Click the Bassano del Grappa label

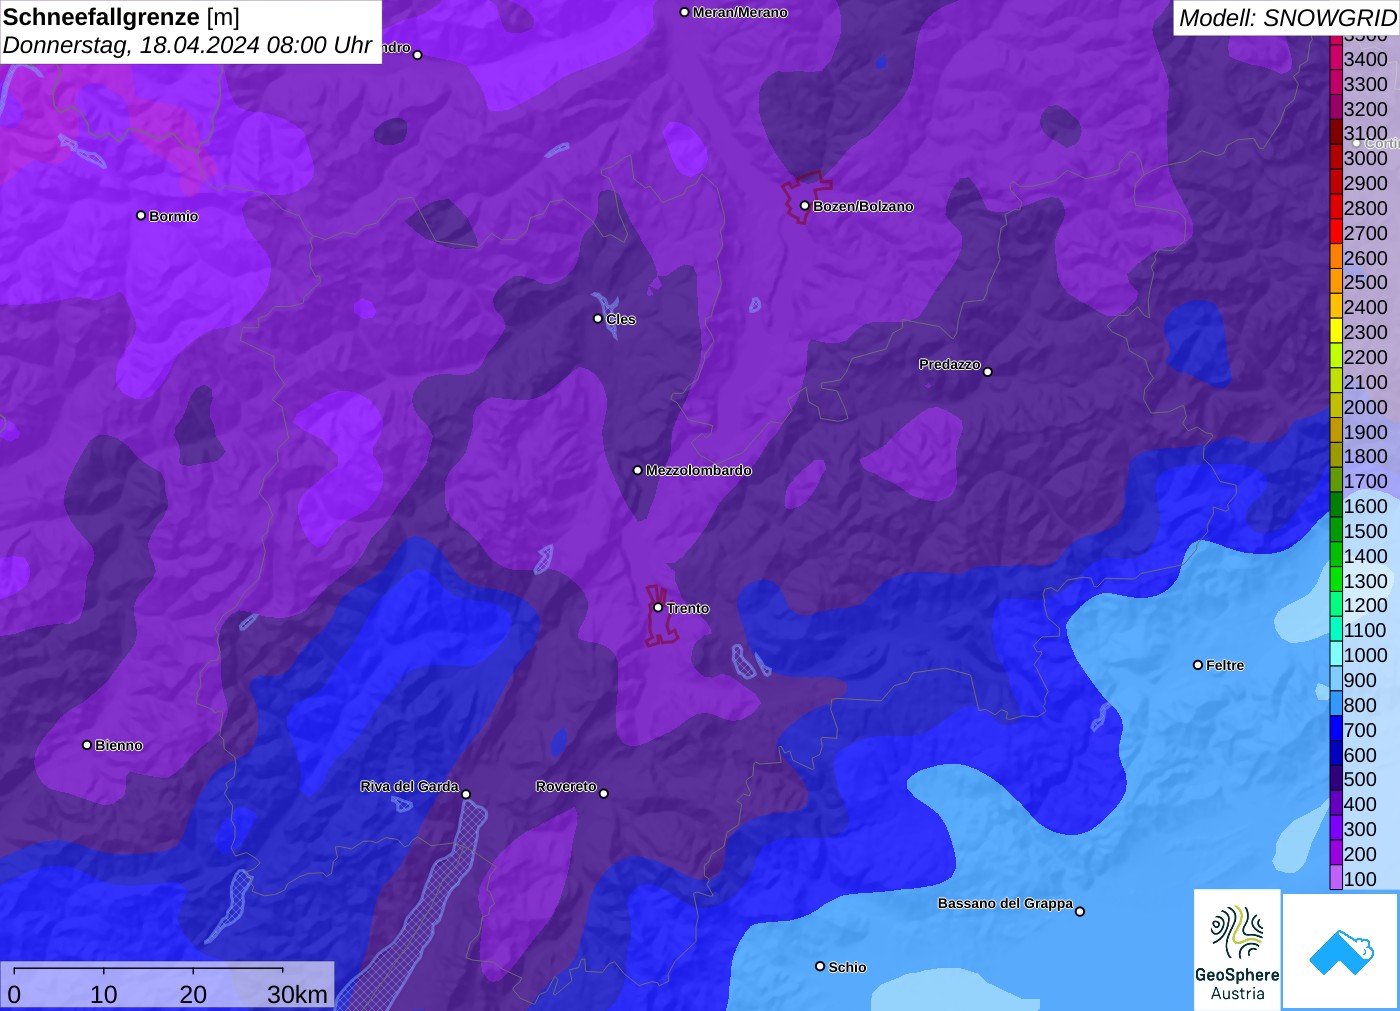[x=1005, y=903]
